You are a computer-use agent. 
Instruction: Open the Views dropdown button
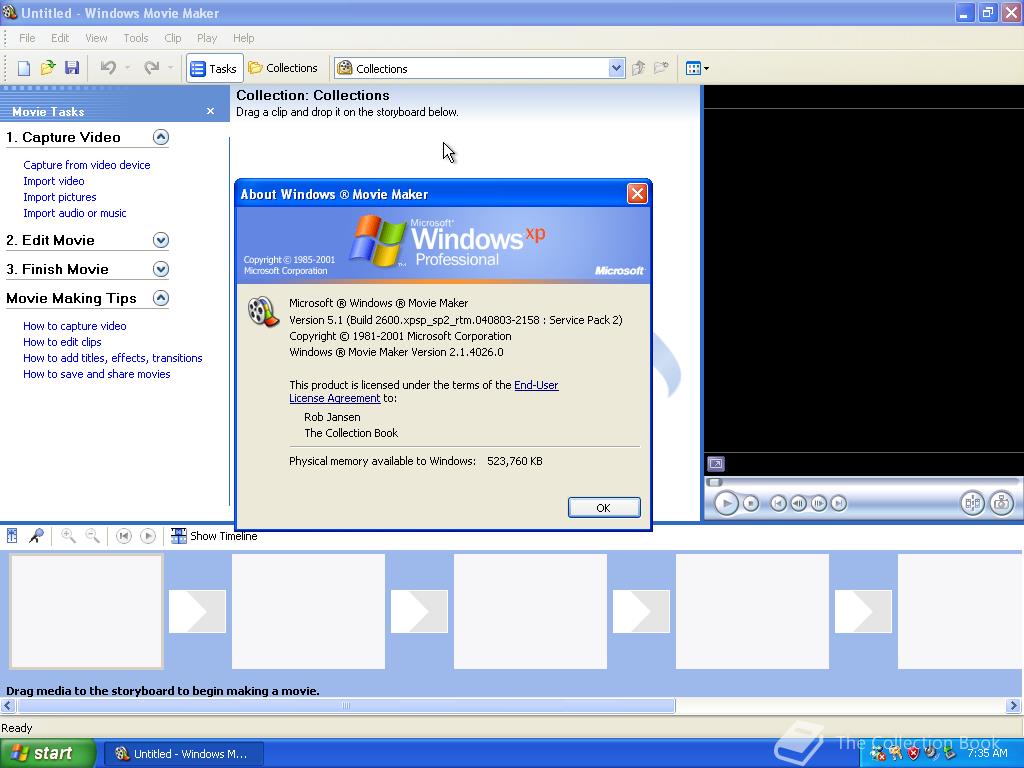(x=697, y=68)
